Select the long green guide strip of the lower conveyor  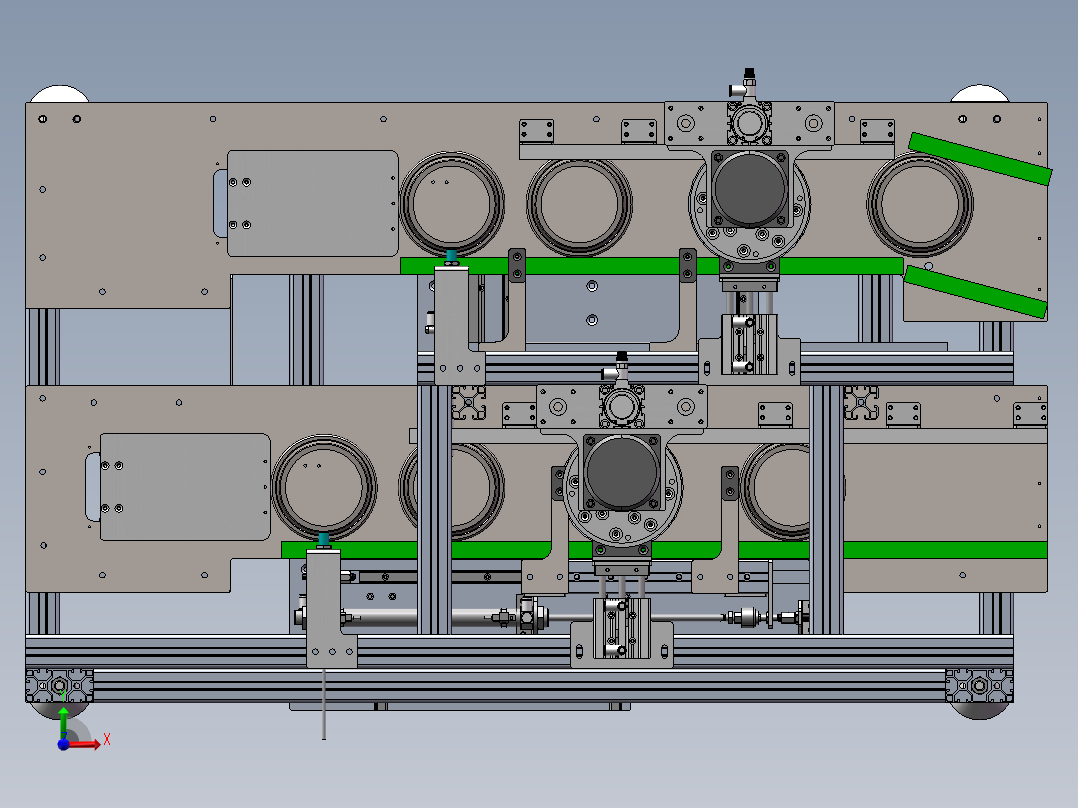663,550
